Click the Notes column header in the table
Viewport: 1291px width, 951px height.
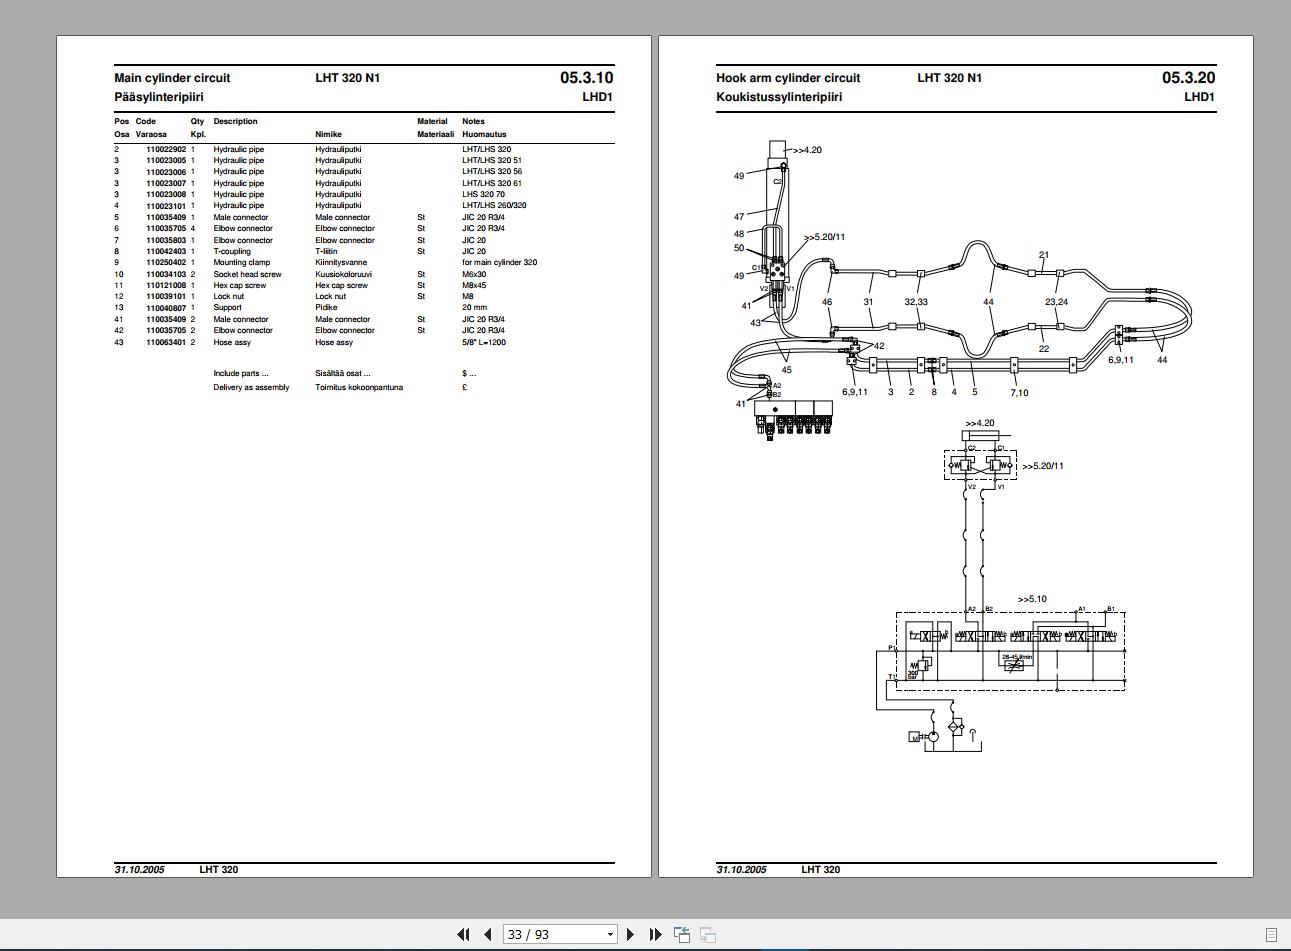(472, 121)
